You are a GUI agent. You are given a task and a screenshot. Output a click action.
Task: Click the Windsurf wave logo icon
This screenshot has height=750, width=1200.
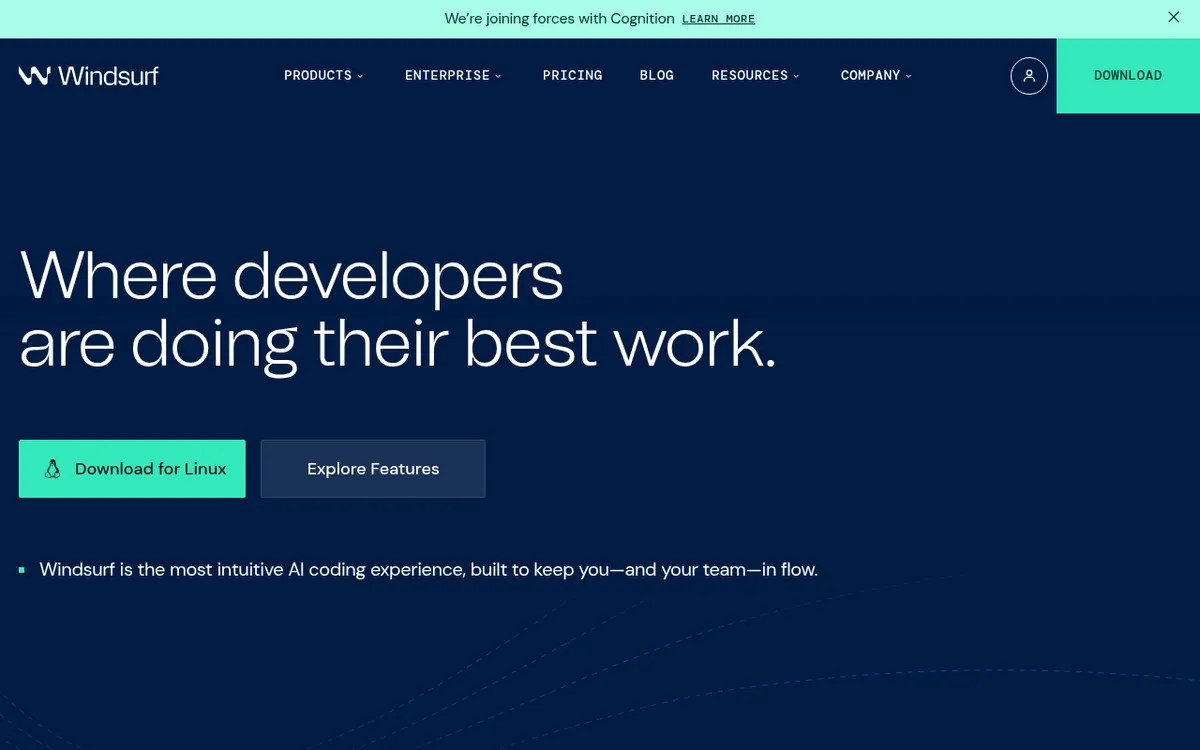coord(34,76)
